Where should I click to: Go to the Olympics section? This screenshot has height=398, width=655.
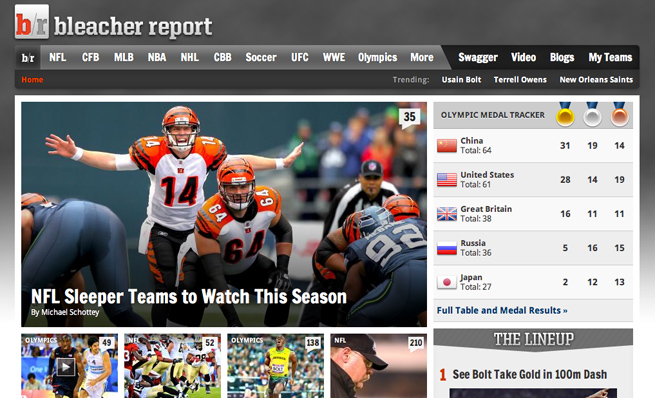[378, 57]
